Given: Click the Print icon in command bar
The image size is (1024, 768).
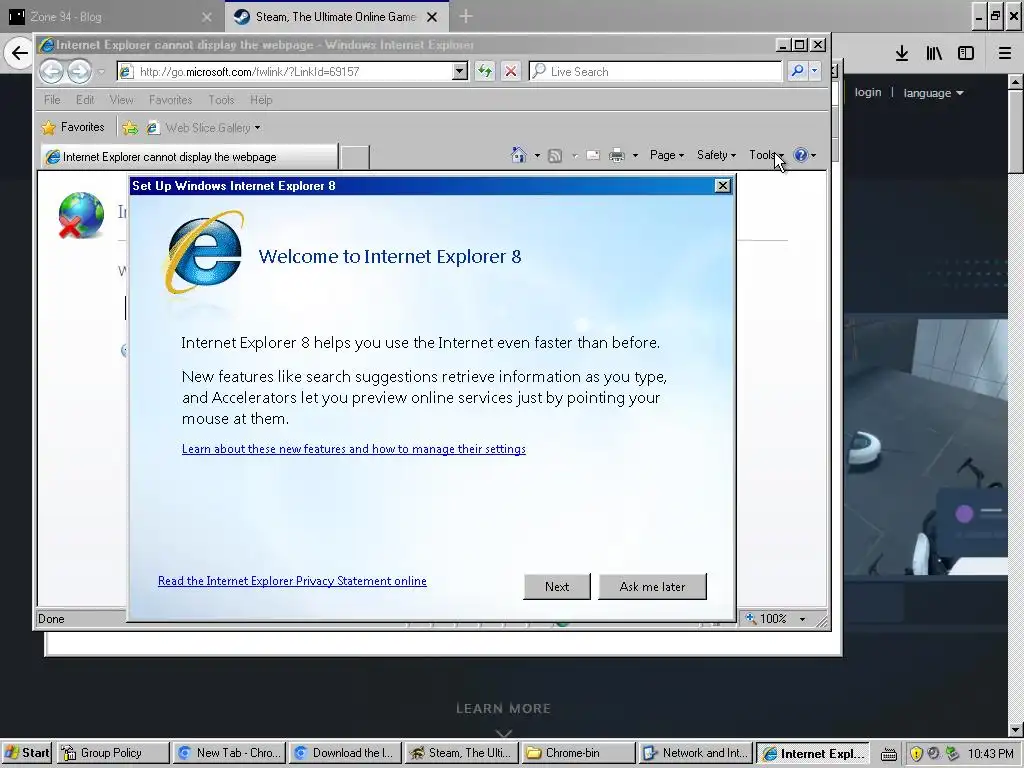Looking at the screenshot, I should click(x=616, y=155).
